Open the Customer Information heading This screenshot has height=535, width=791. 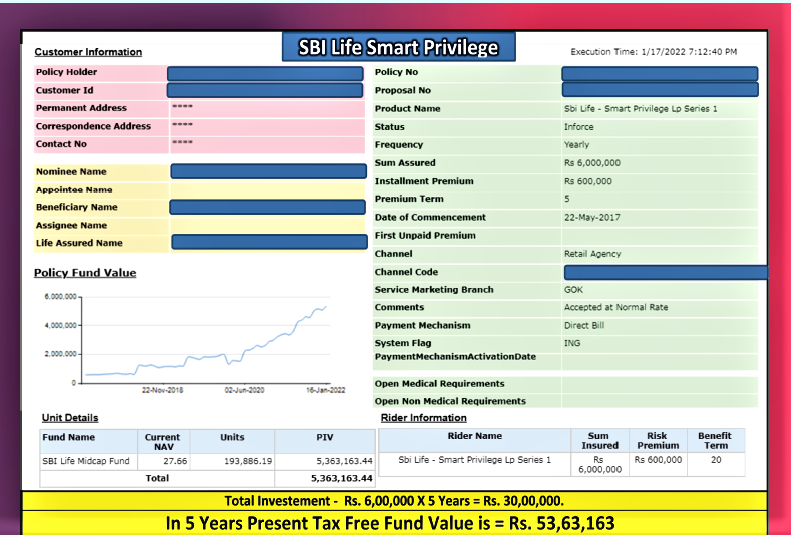88,52
